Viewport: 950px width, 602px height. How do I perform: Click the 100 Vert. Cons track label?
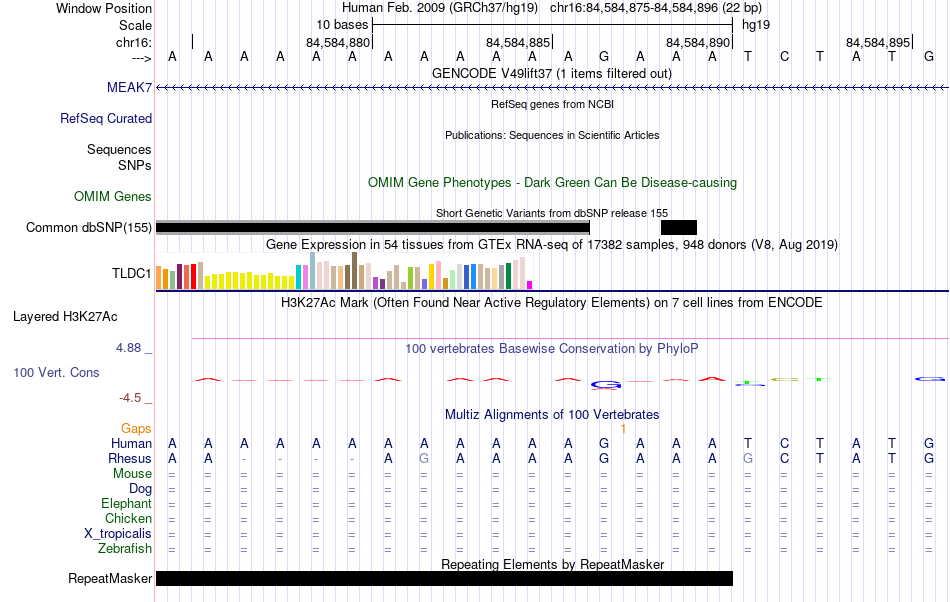(x=56, y=372)
